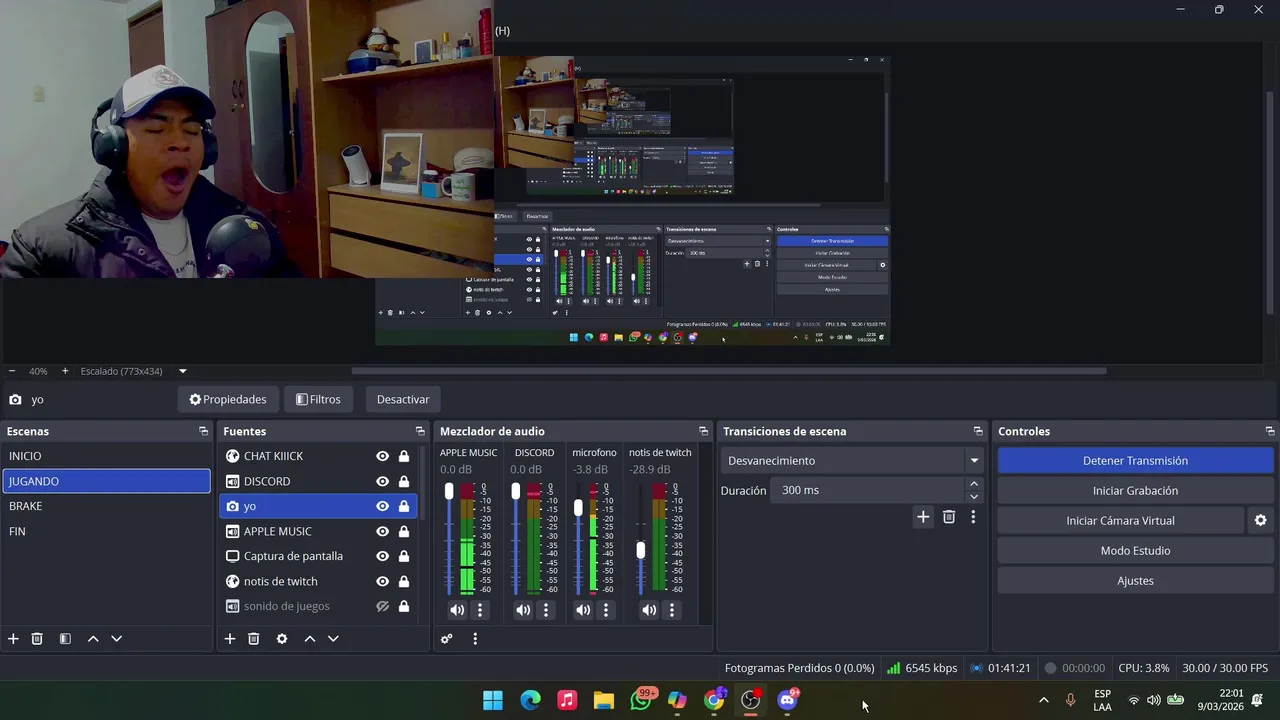Toggle visibility of APPLE MUSIC source

(382, 531)
